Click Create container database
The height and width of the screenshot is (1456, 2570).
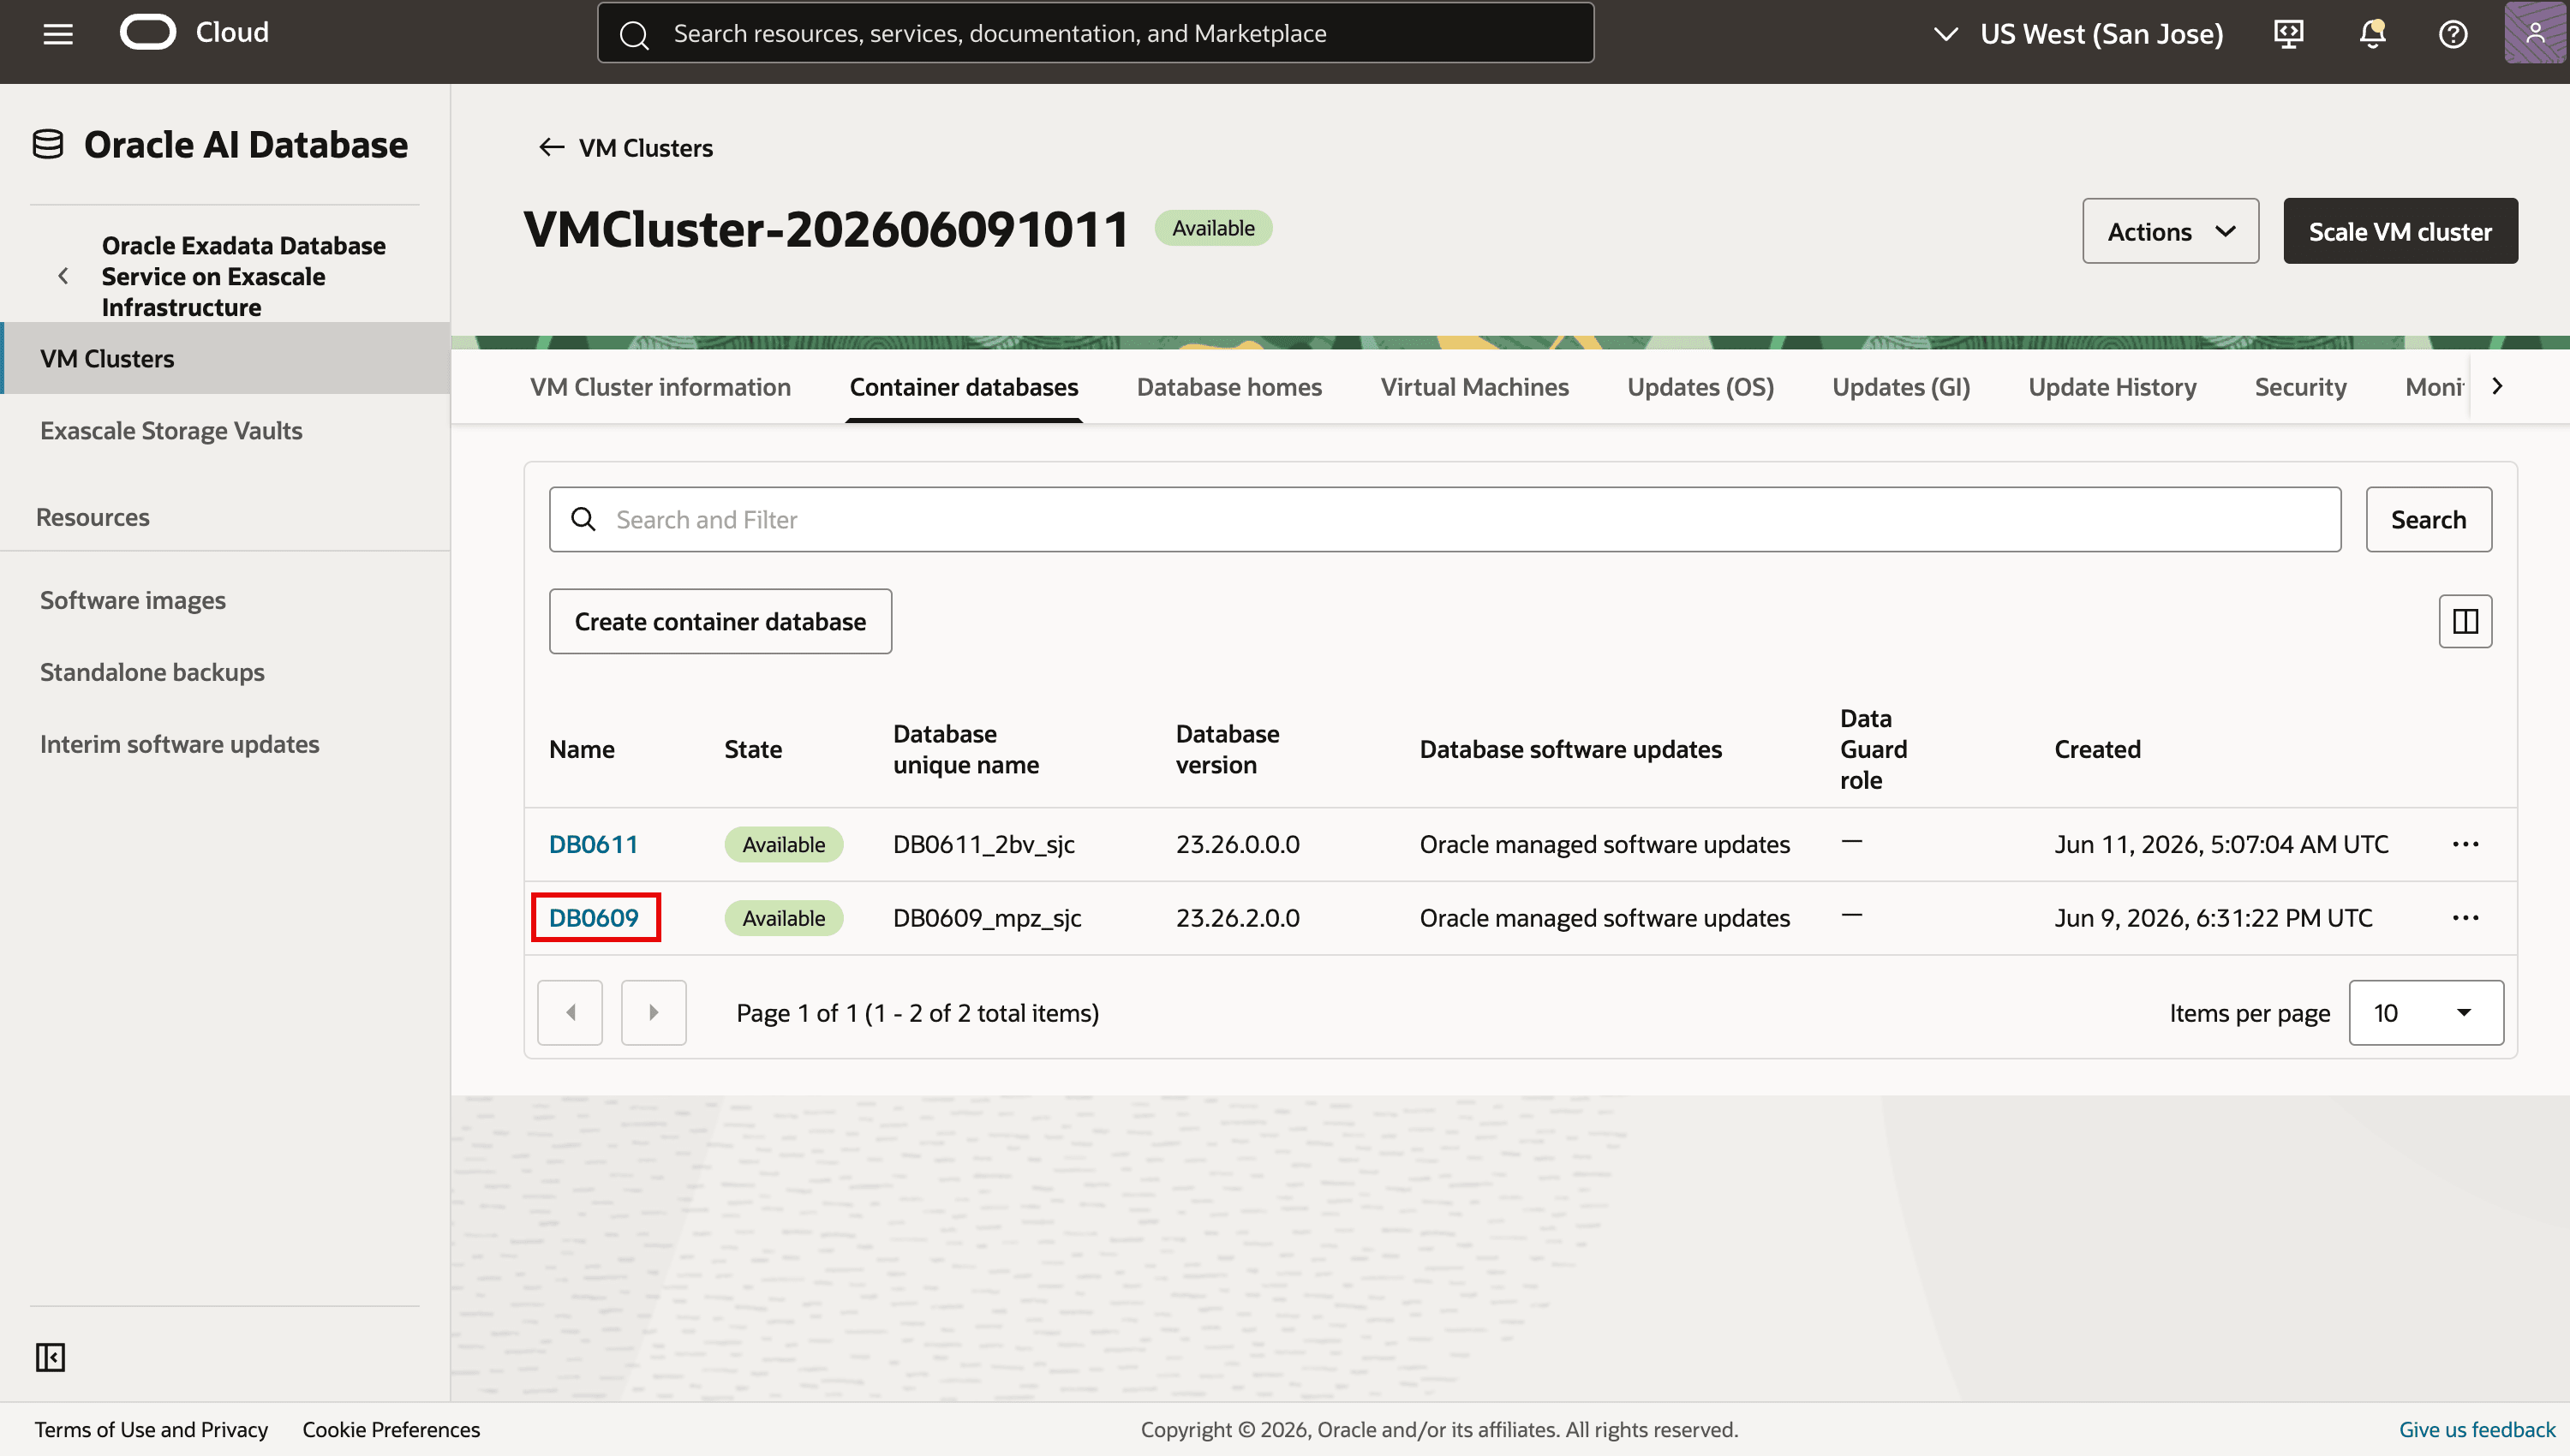pos(720,622)
